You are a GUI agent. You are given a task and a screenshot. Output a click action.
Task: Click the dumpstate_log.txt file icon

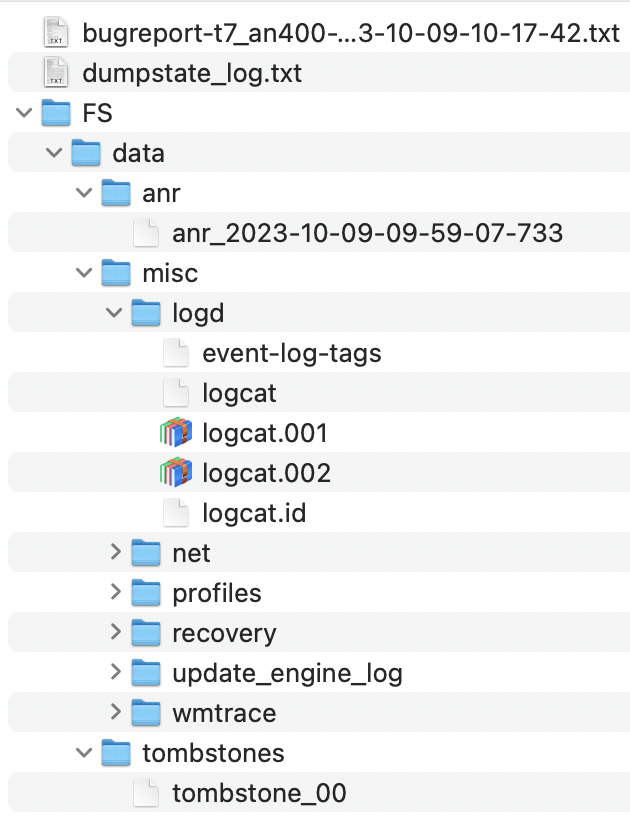click(56, 73)
